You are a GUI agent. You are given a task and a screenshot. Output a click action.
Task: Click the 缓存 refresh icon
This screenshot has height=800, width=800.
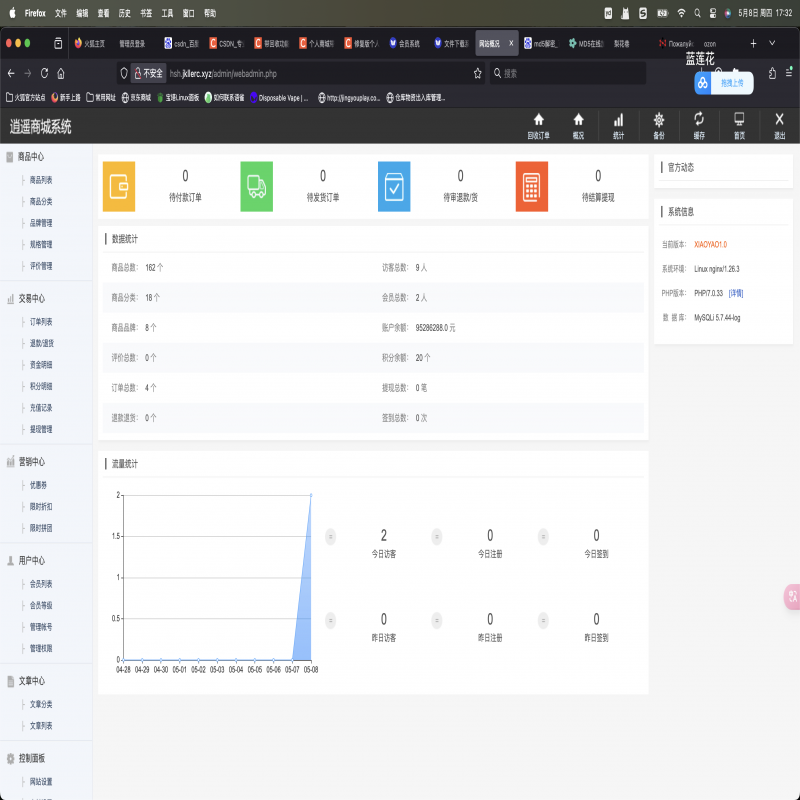point(699,119)
